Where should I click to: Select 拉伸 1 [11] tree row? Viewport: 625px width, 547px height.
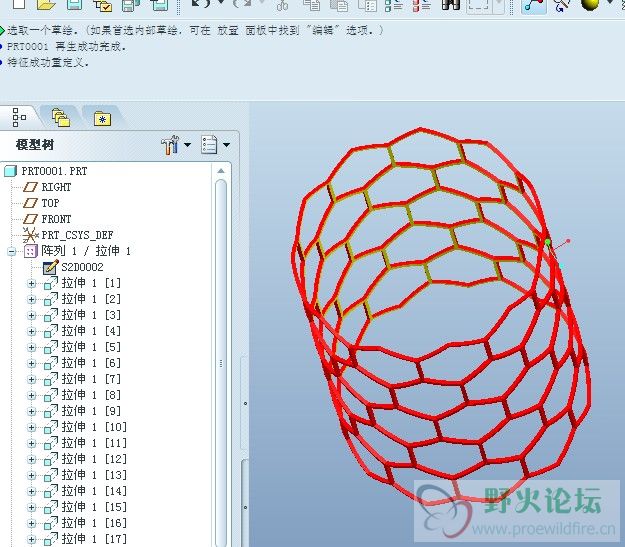pos(94,443)
